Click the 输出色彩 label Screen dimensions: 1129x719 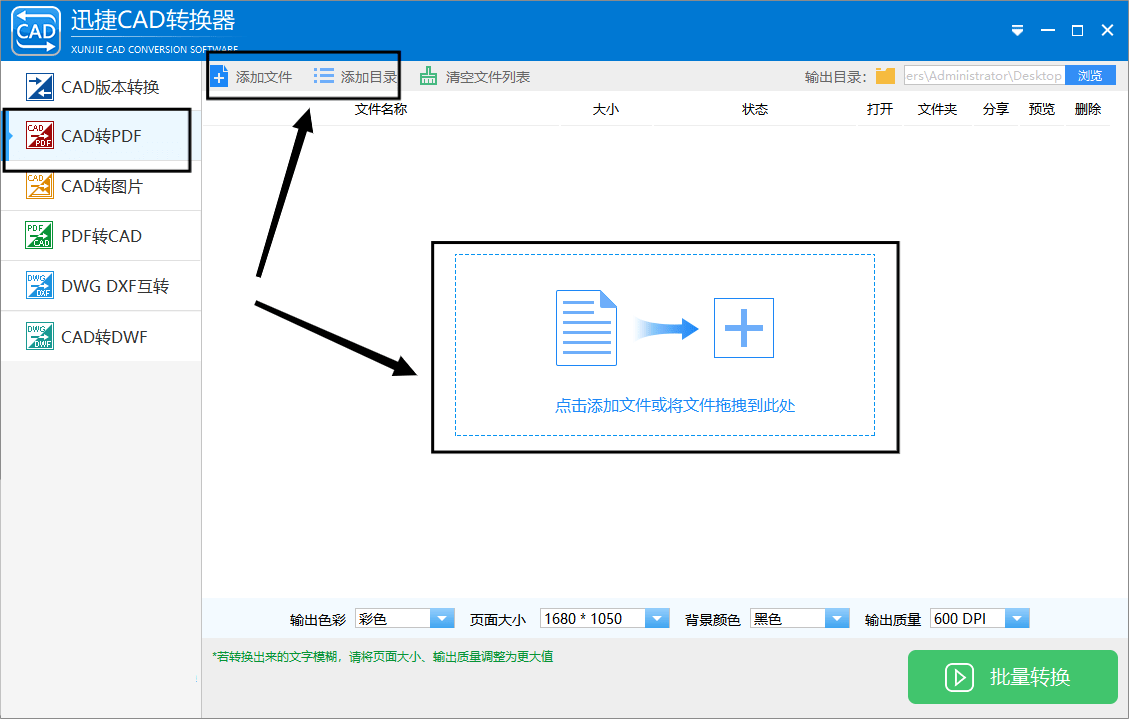(318, 620)
